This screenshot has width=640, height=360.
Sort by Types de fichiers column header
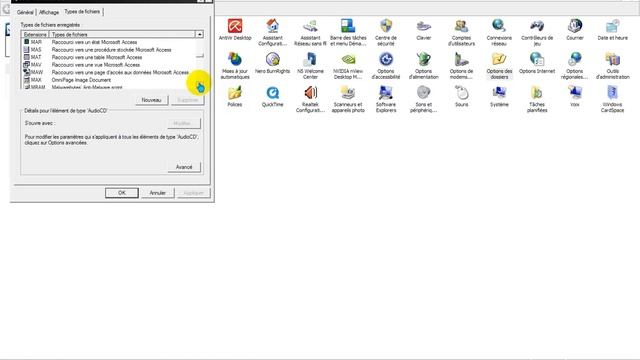[122, 34]
